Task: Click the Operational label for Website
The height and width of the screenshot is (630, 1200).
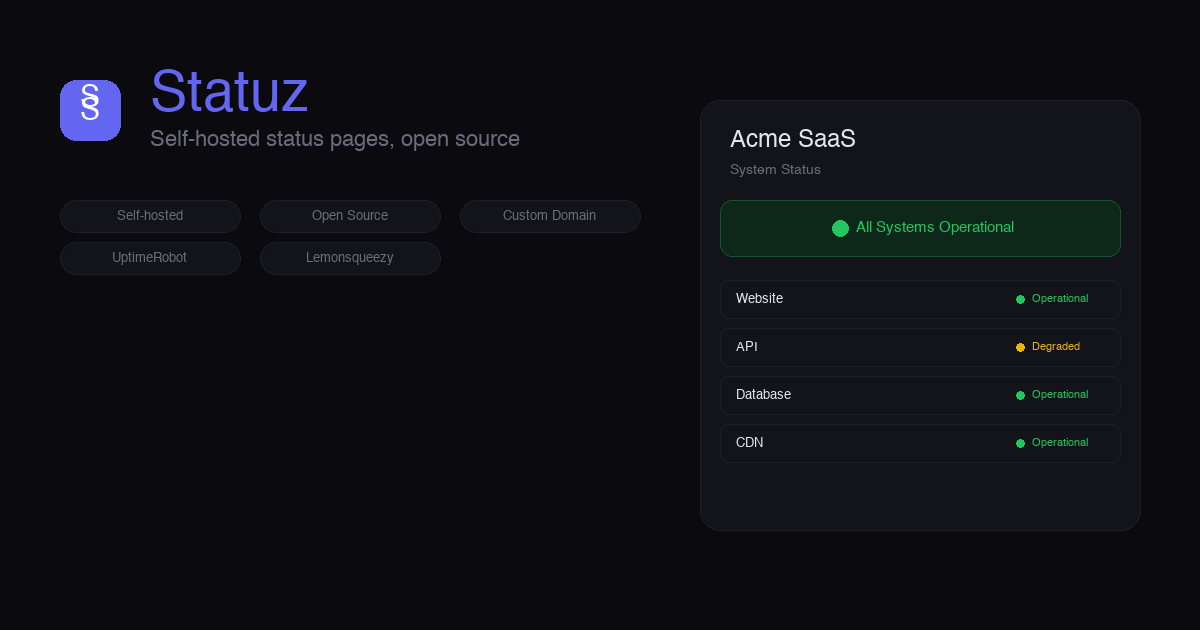Action: 1060,299
